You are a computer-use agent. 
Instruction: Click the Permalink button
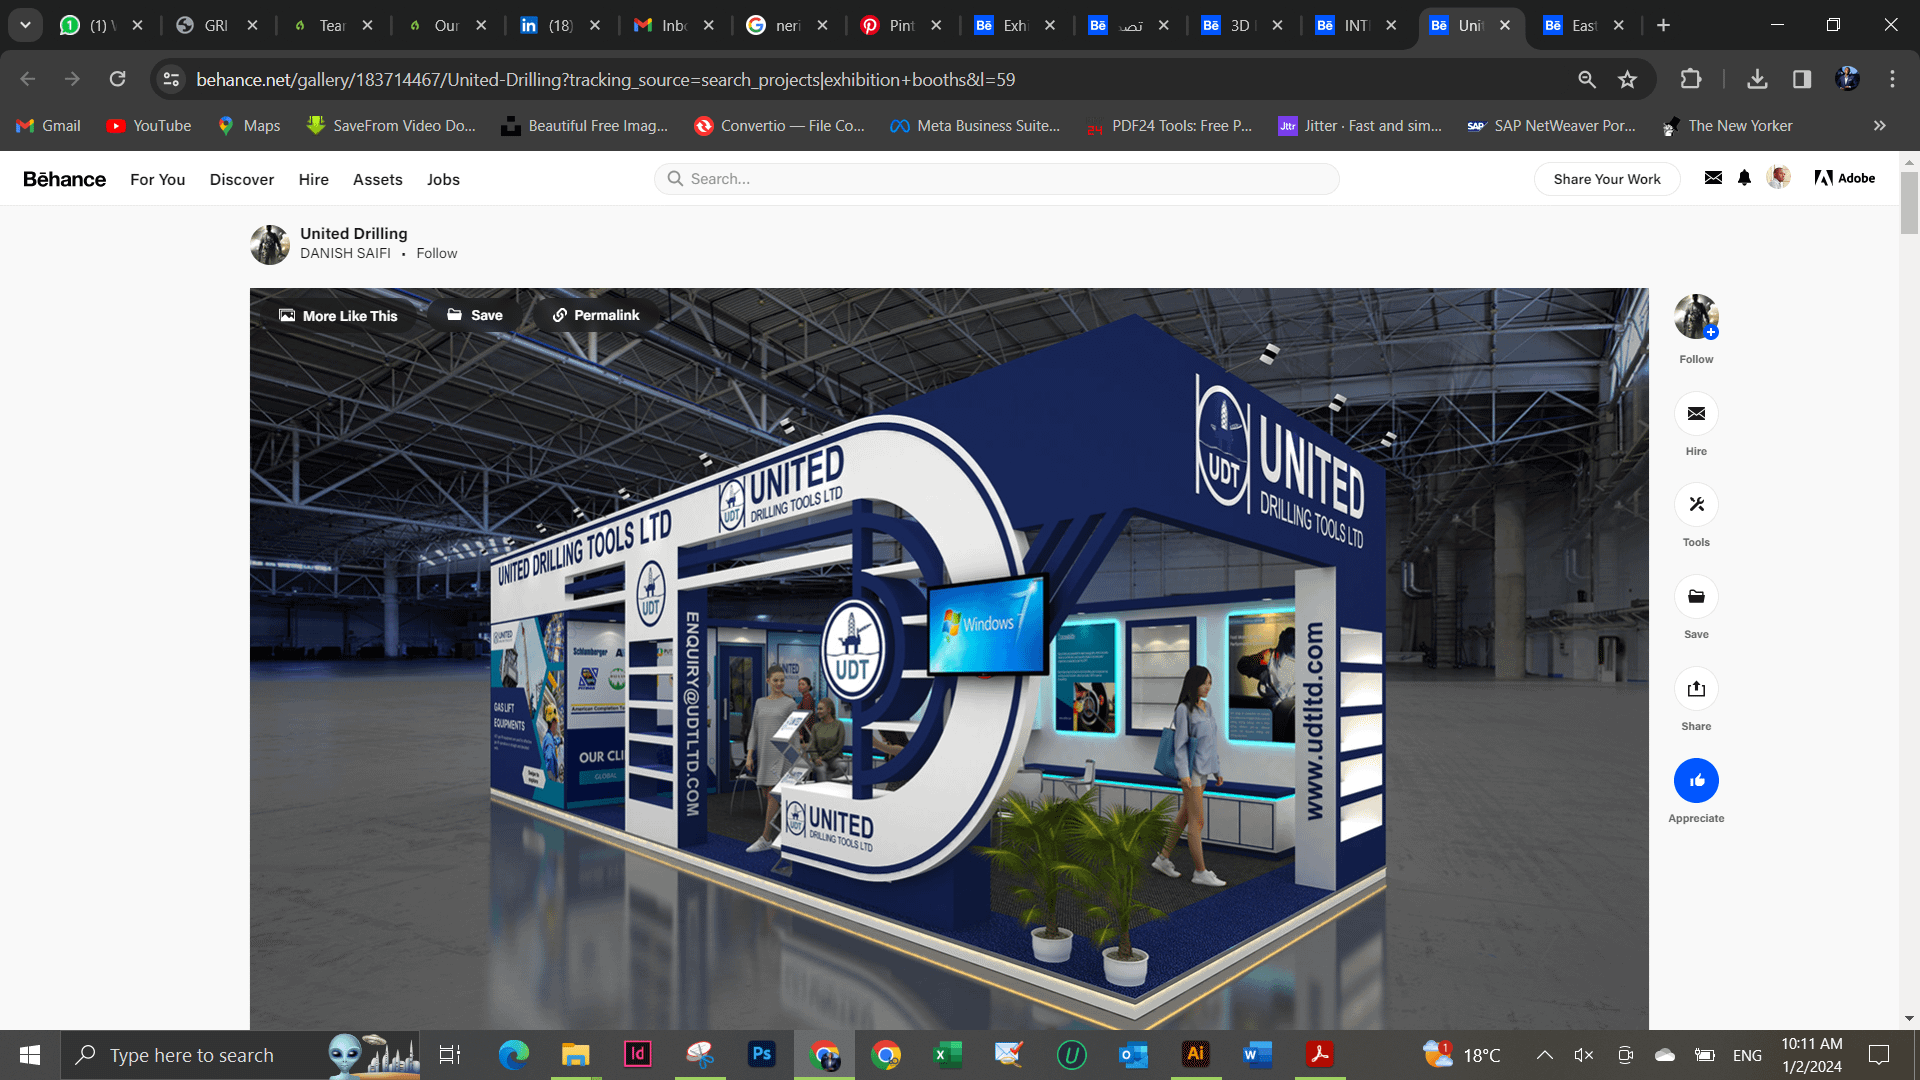pos(596,315)
